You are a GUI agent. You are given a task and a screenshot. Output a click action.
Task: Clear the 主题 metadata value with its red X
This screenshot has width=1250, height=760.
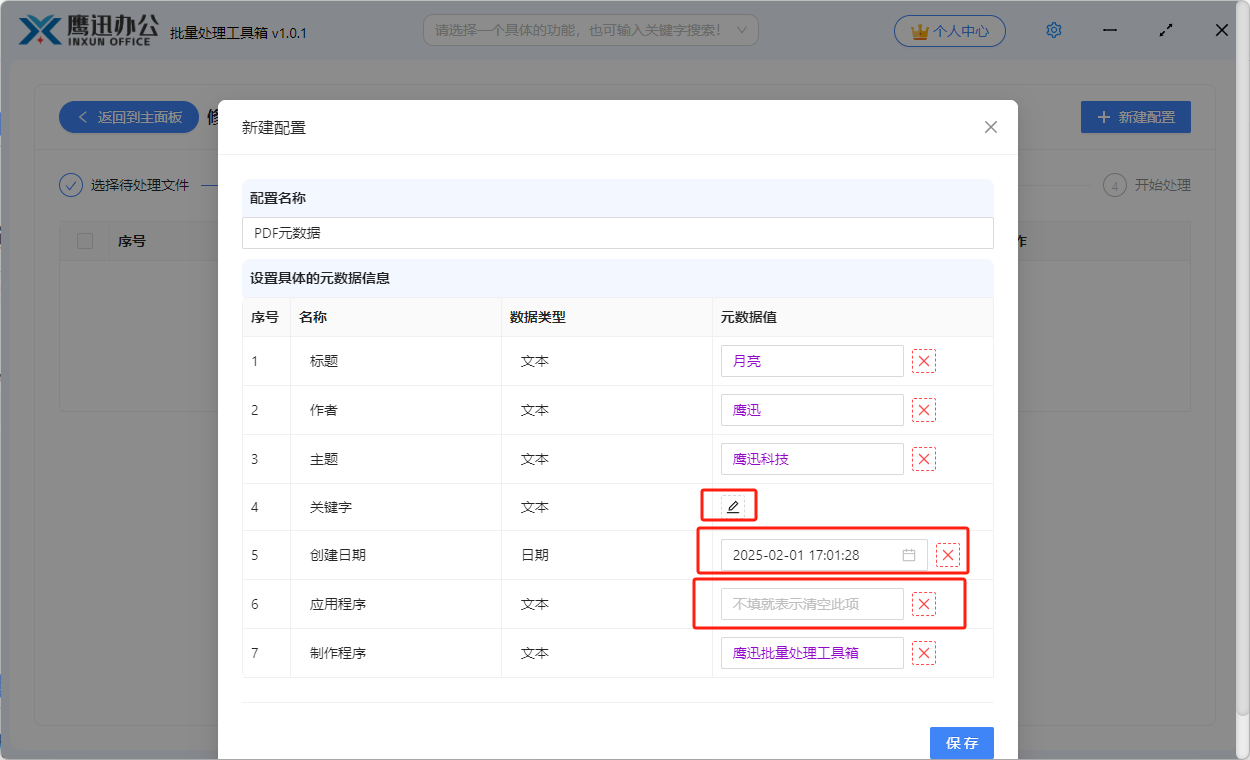click(924, 459)
